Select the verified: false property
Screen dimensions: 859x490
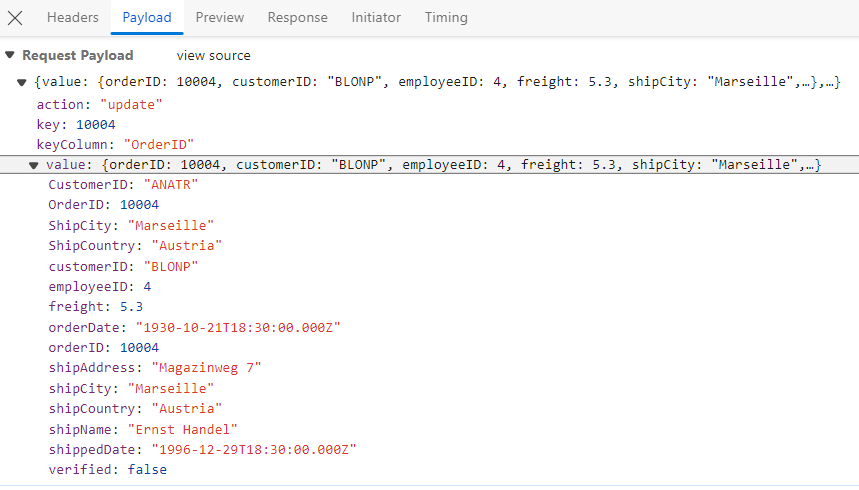tap(107, 469)
